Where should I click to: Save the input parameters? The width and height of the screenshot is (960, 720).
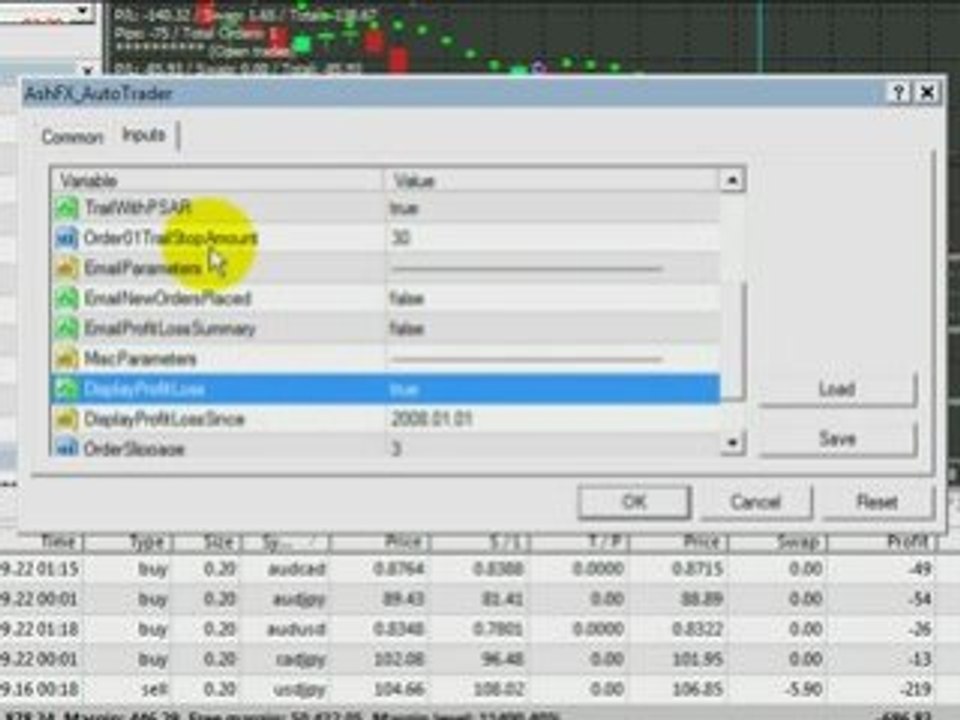837,438
